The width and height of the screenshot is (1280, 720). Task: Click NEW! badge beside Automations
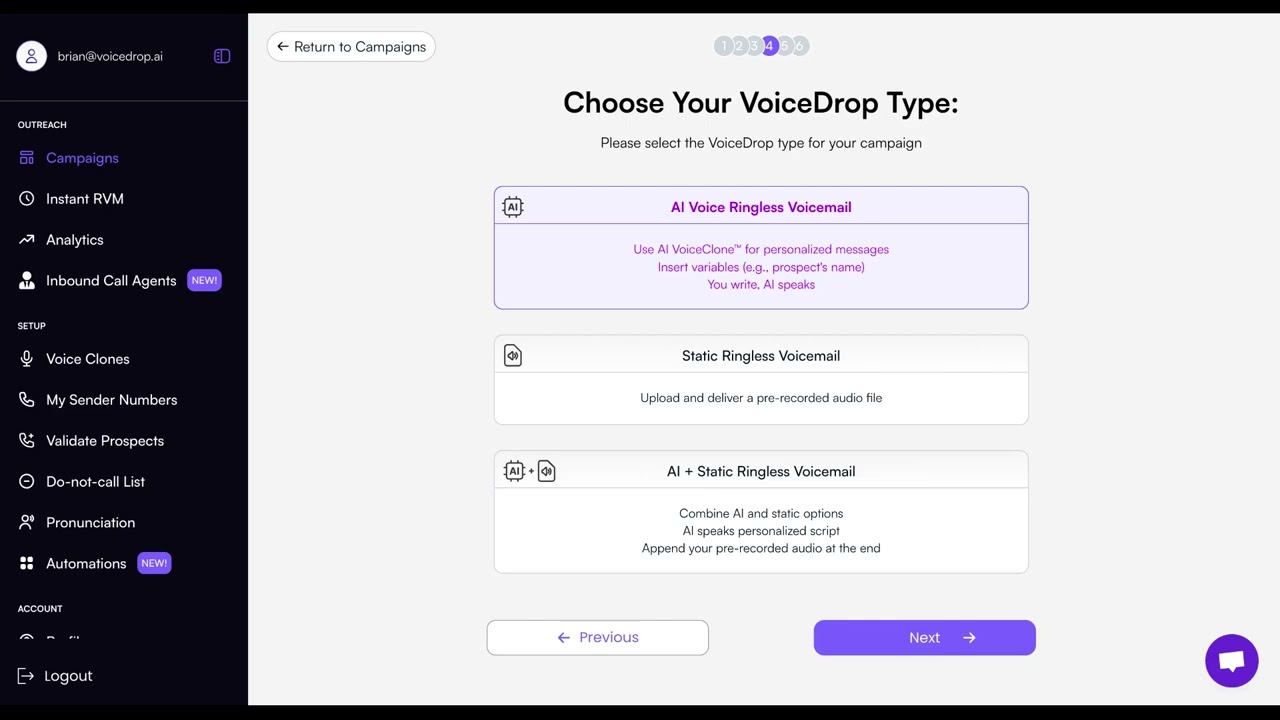point(154,564)
